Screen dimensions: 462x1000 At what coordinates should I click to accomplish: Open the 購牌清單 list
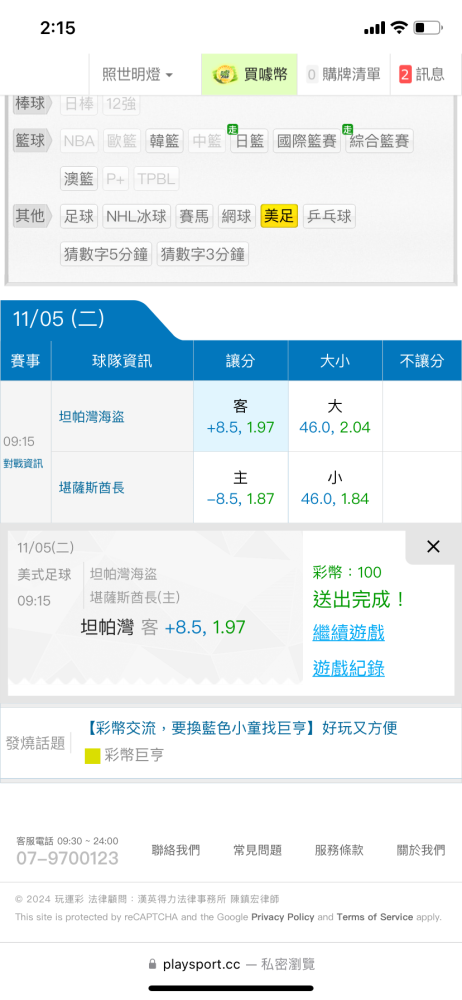[x=343, y=74]
